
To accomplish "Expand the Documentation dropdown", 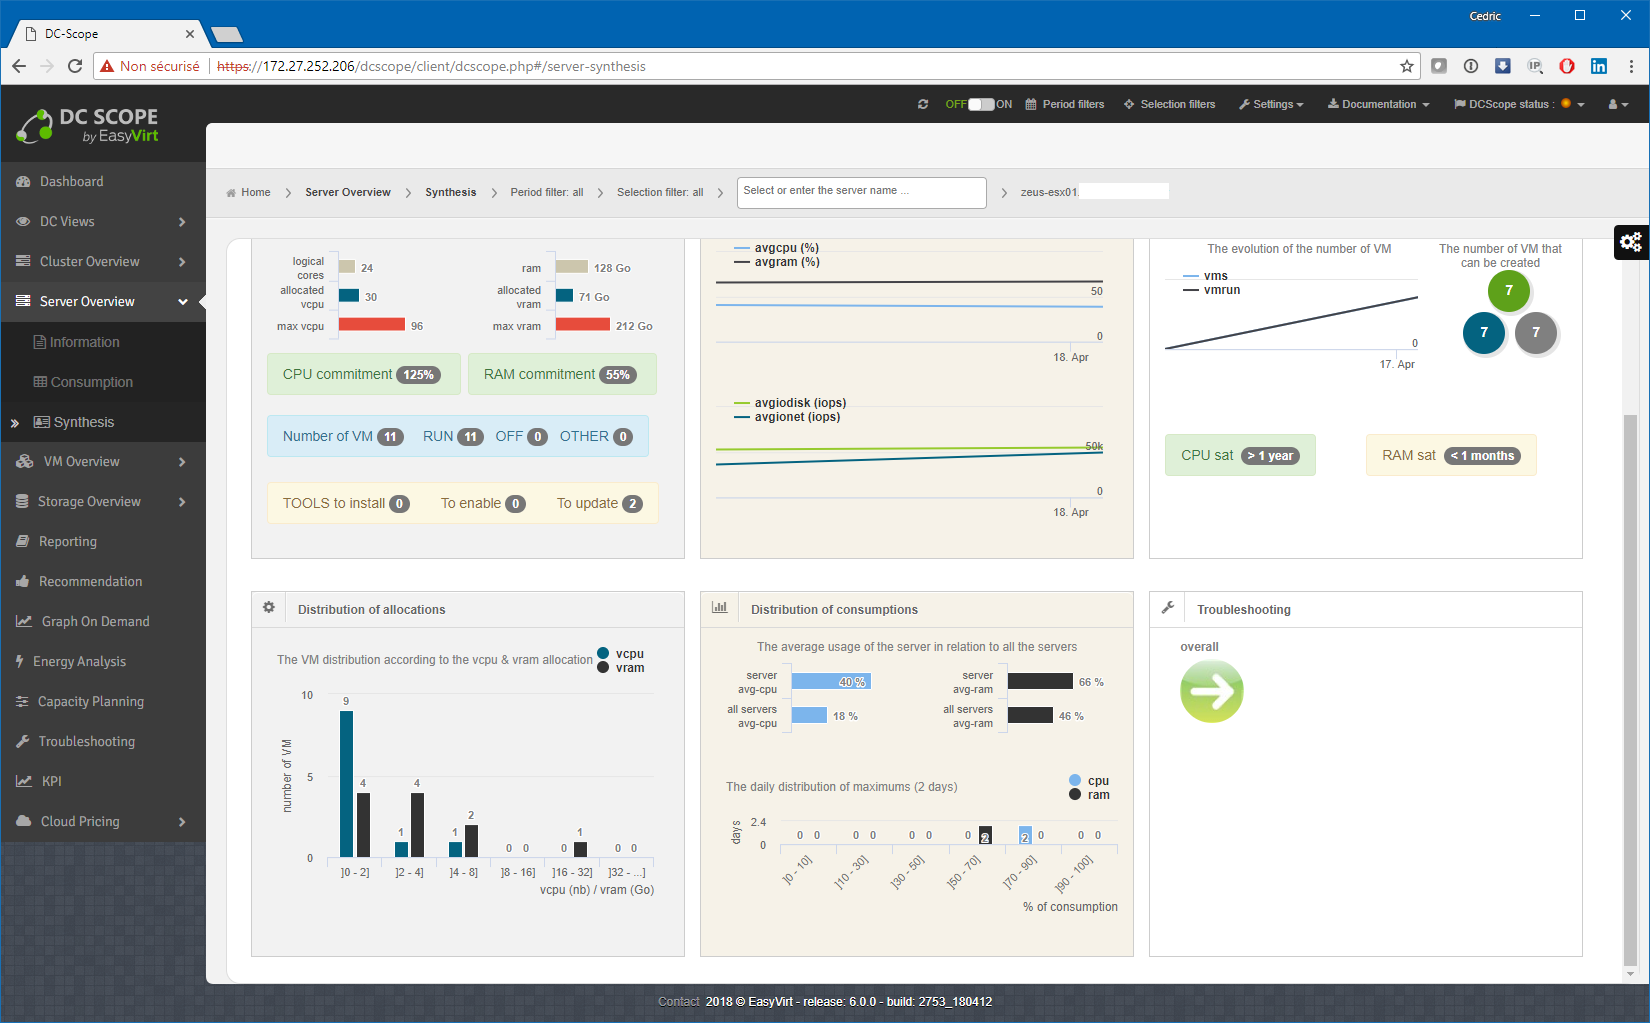I will [x=1378, y=104].
